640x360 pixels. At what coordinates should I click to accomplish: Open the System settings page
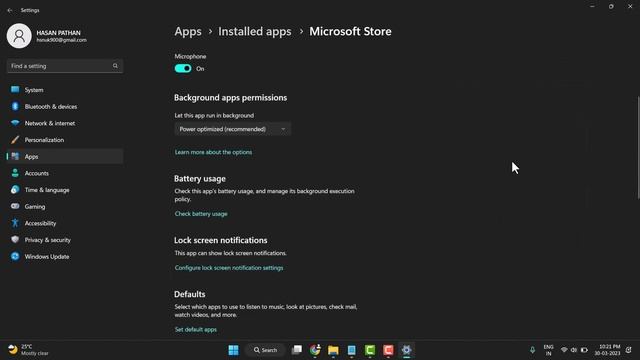pyautogui.click(x=64, y=90)
